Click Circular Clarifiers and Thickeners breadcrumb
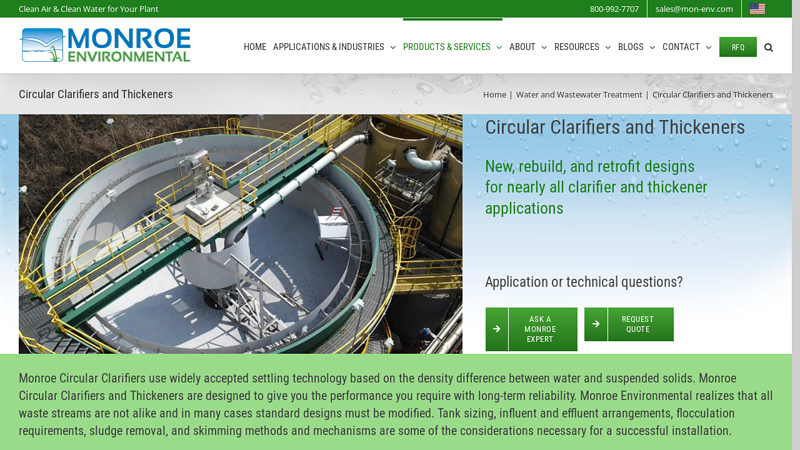Image resolution: width=800 pixels, height=450 pixels. tap(712, 94)
